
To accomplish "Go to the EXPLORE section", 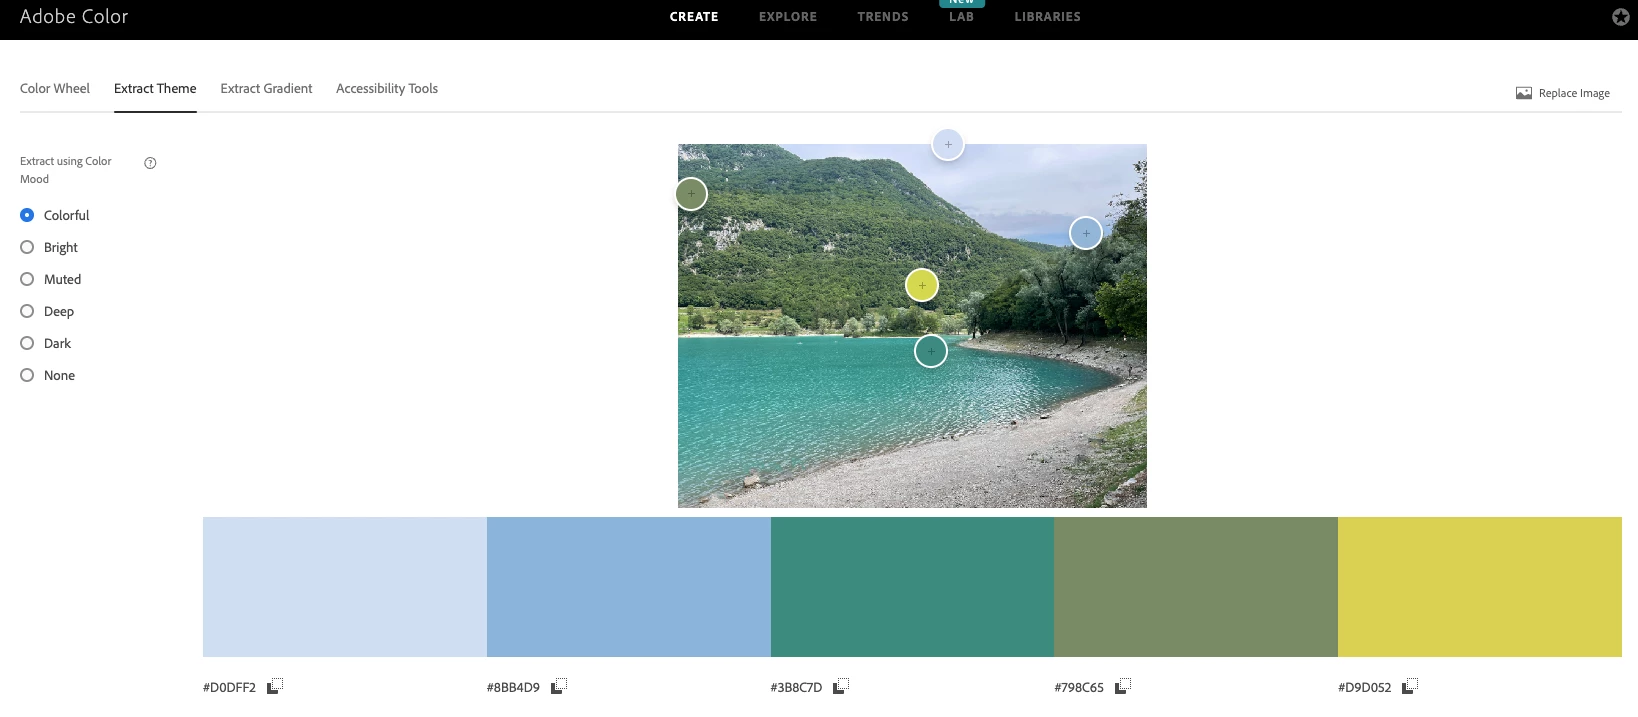I will coord(788,17).
